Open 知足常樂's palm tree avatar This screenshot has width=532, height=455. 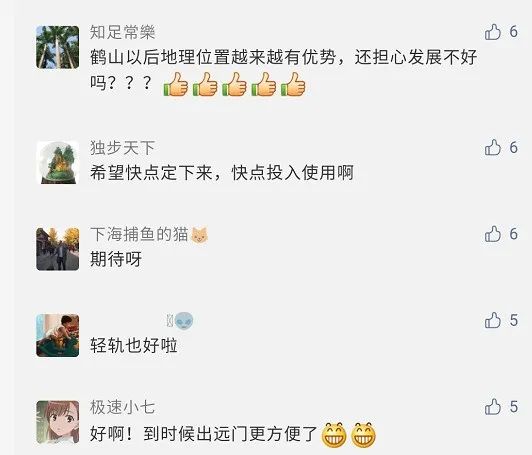click(x=58, y=47)
